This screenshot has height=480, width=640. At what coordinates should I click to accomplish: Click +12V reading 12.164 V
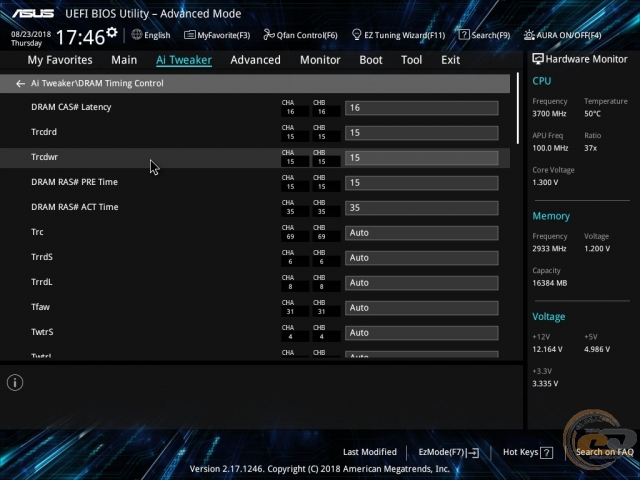547,349
